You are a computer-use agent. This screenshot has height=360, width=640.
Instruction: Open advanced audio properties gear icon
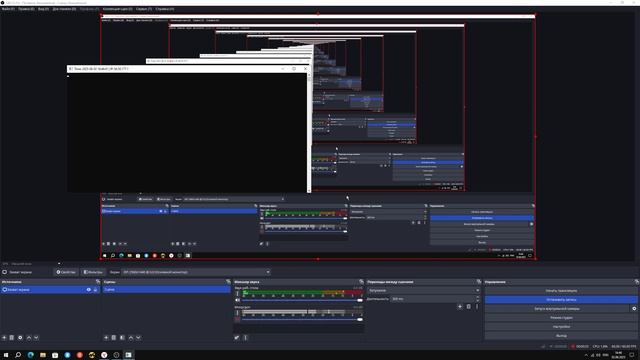237,338
